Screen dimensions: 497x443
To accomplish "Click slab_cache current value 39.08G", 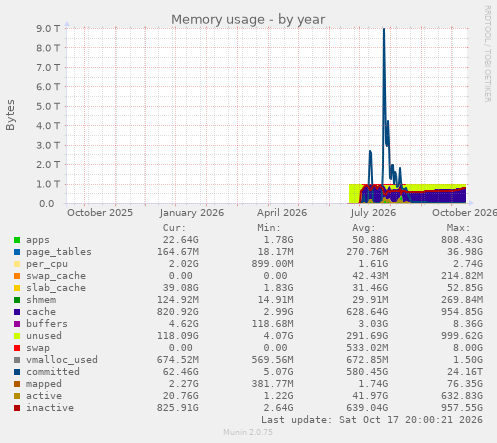I will click(x=181, y=288).
